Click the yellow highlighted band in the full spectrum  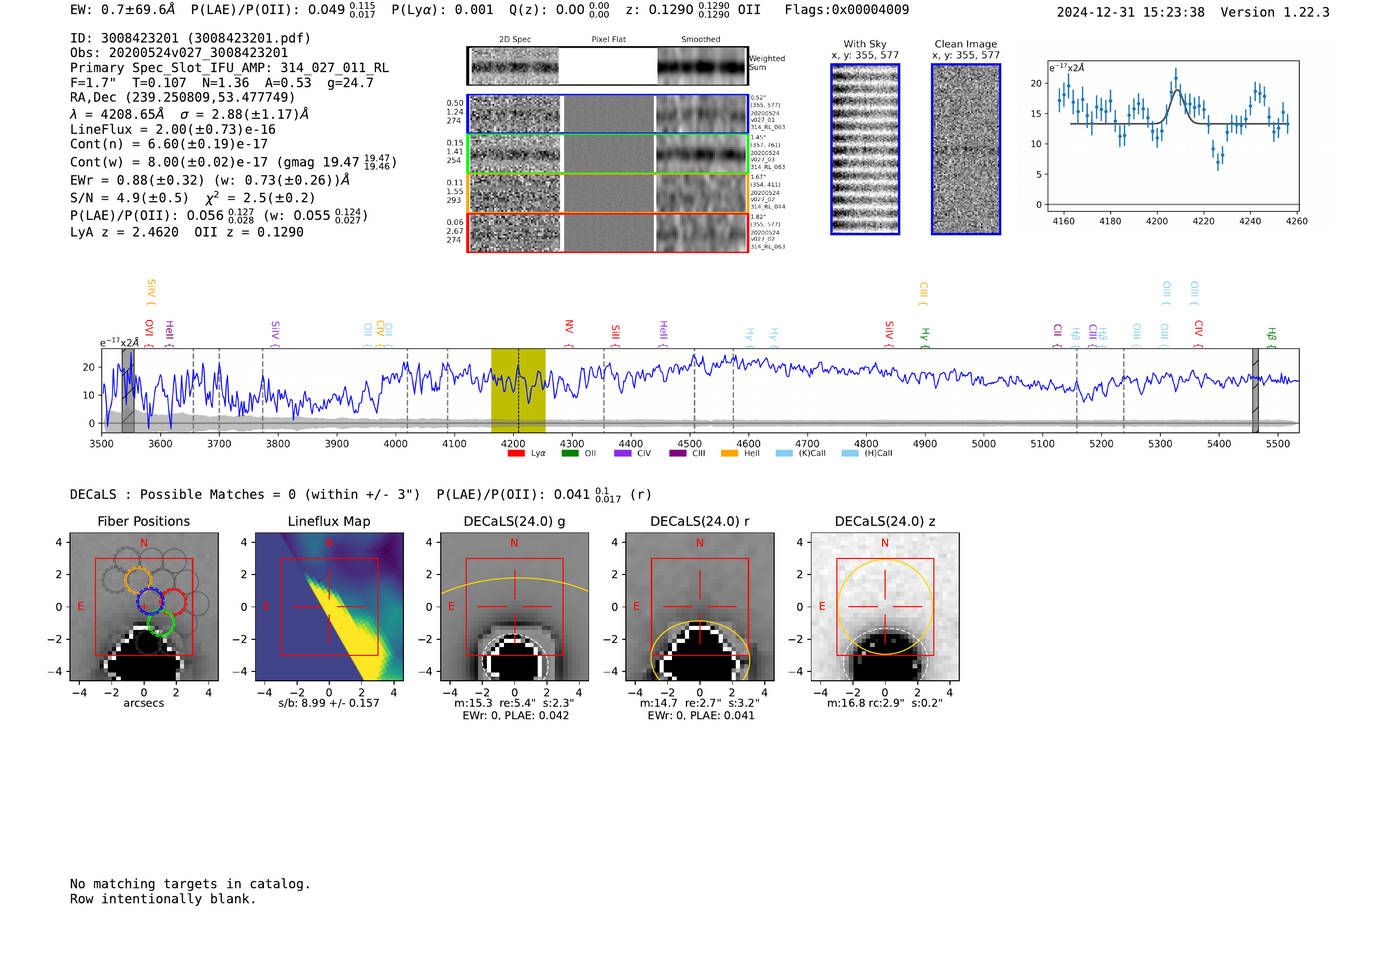pyautogui.click(x=518, y=390)
